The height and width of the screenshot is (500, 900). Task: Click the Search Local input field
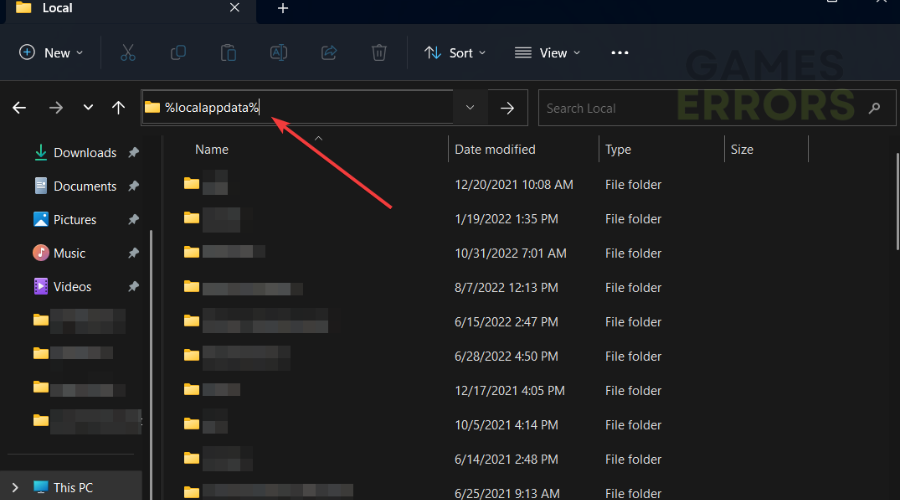(x=700, y=108)
